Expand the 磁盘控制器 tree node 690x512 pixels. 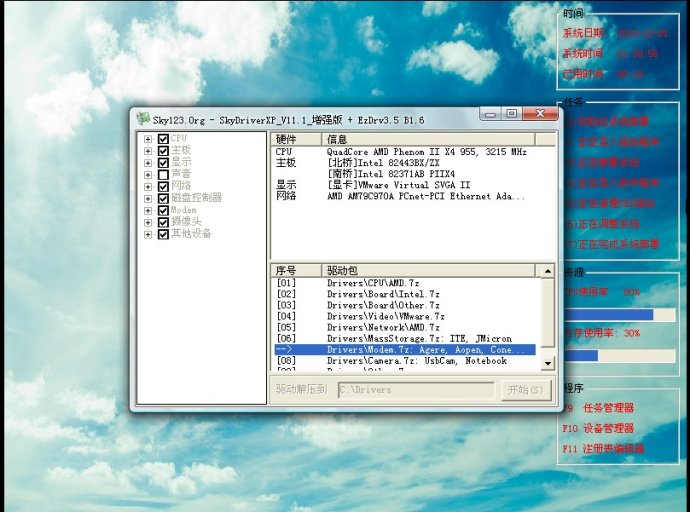(x=148, y=198)
